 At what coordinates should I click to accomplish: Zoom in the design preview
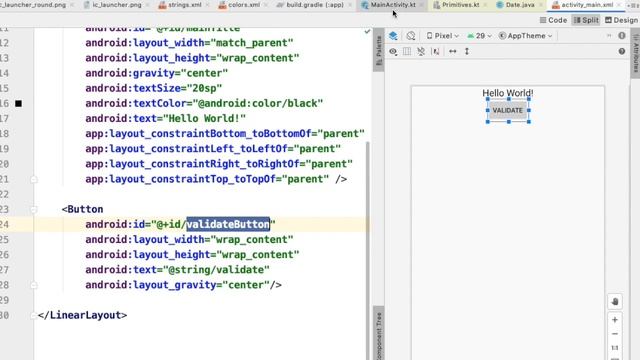615,320
